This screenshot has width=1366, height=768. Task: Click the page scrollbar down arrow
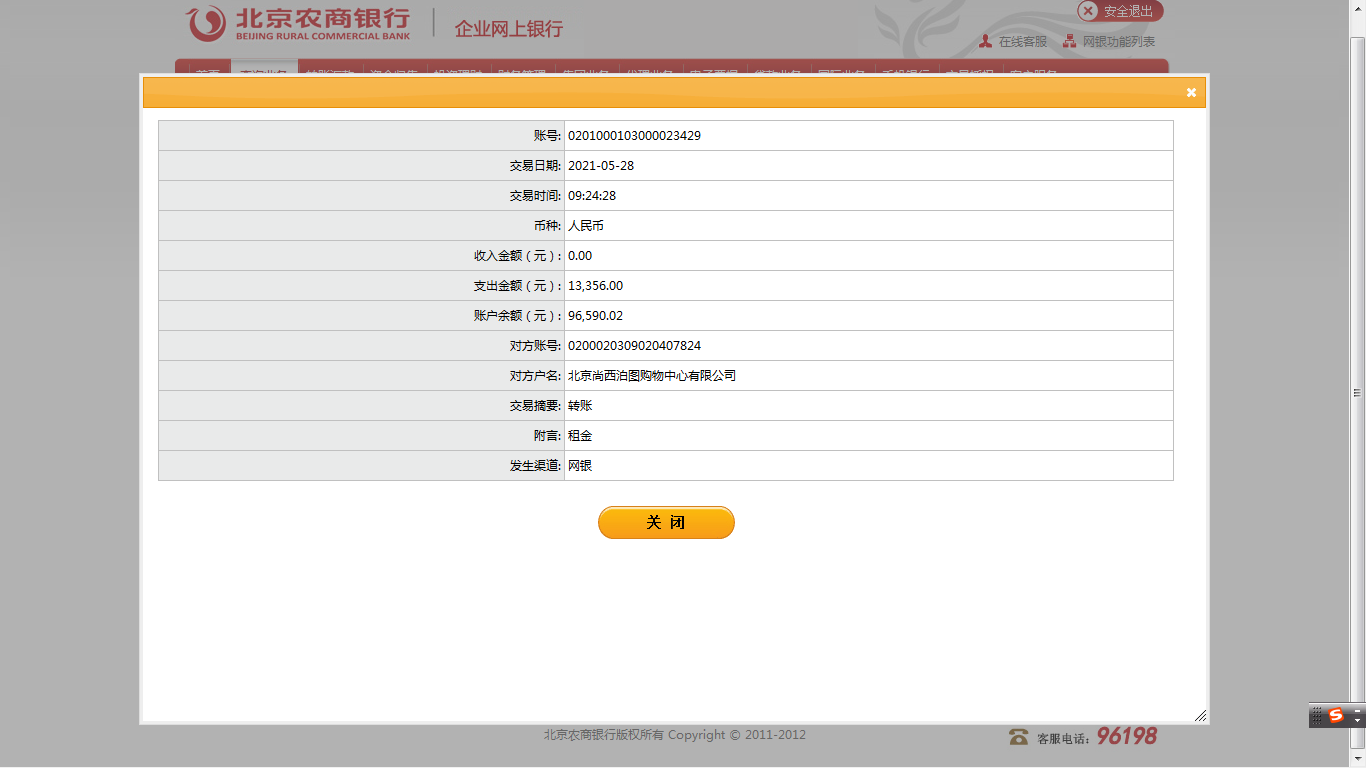tap(1357, 759)
